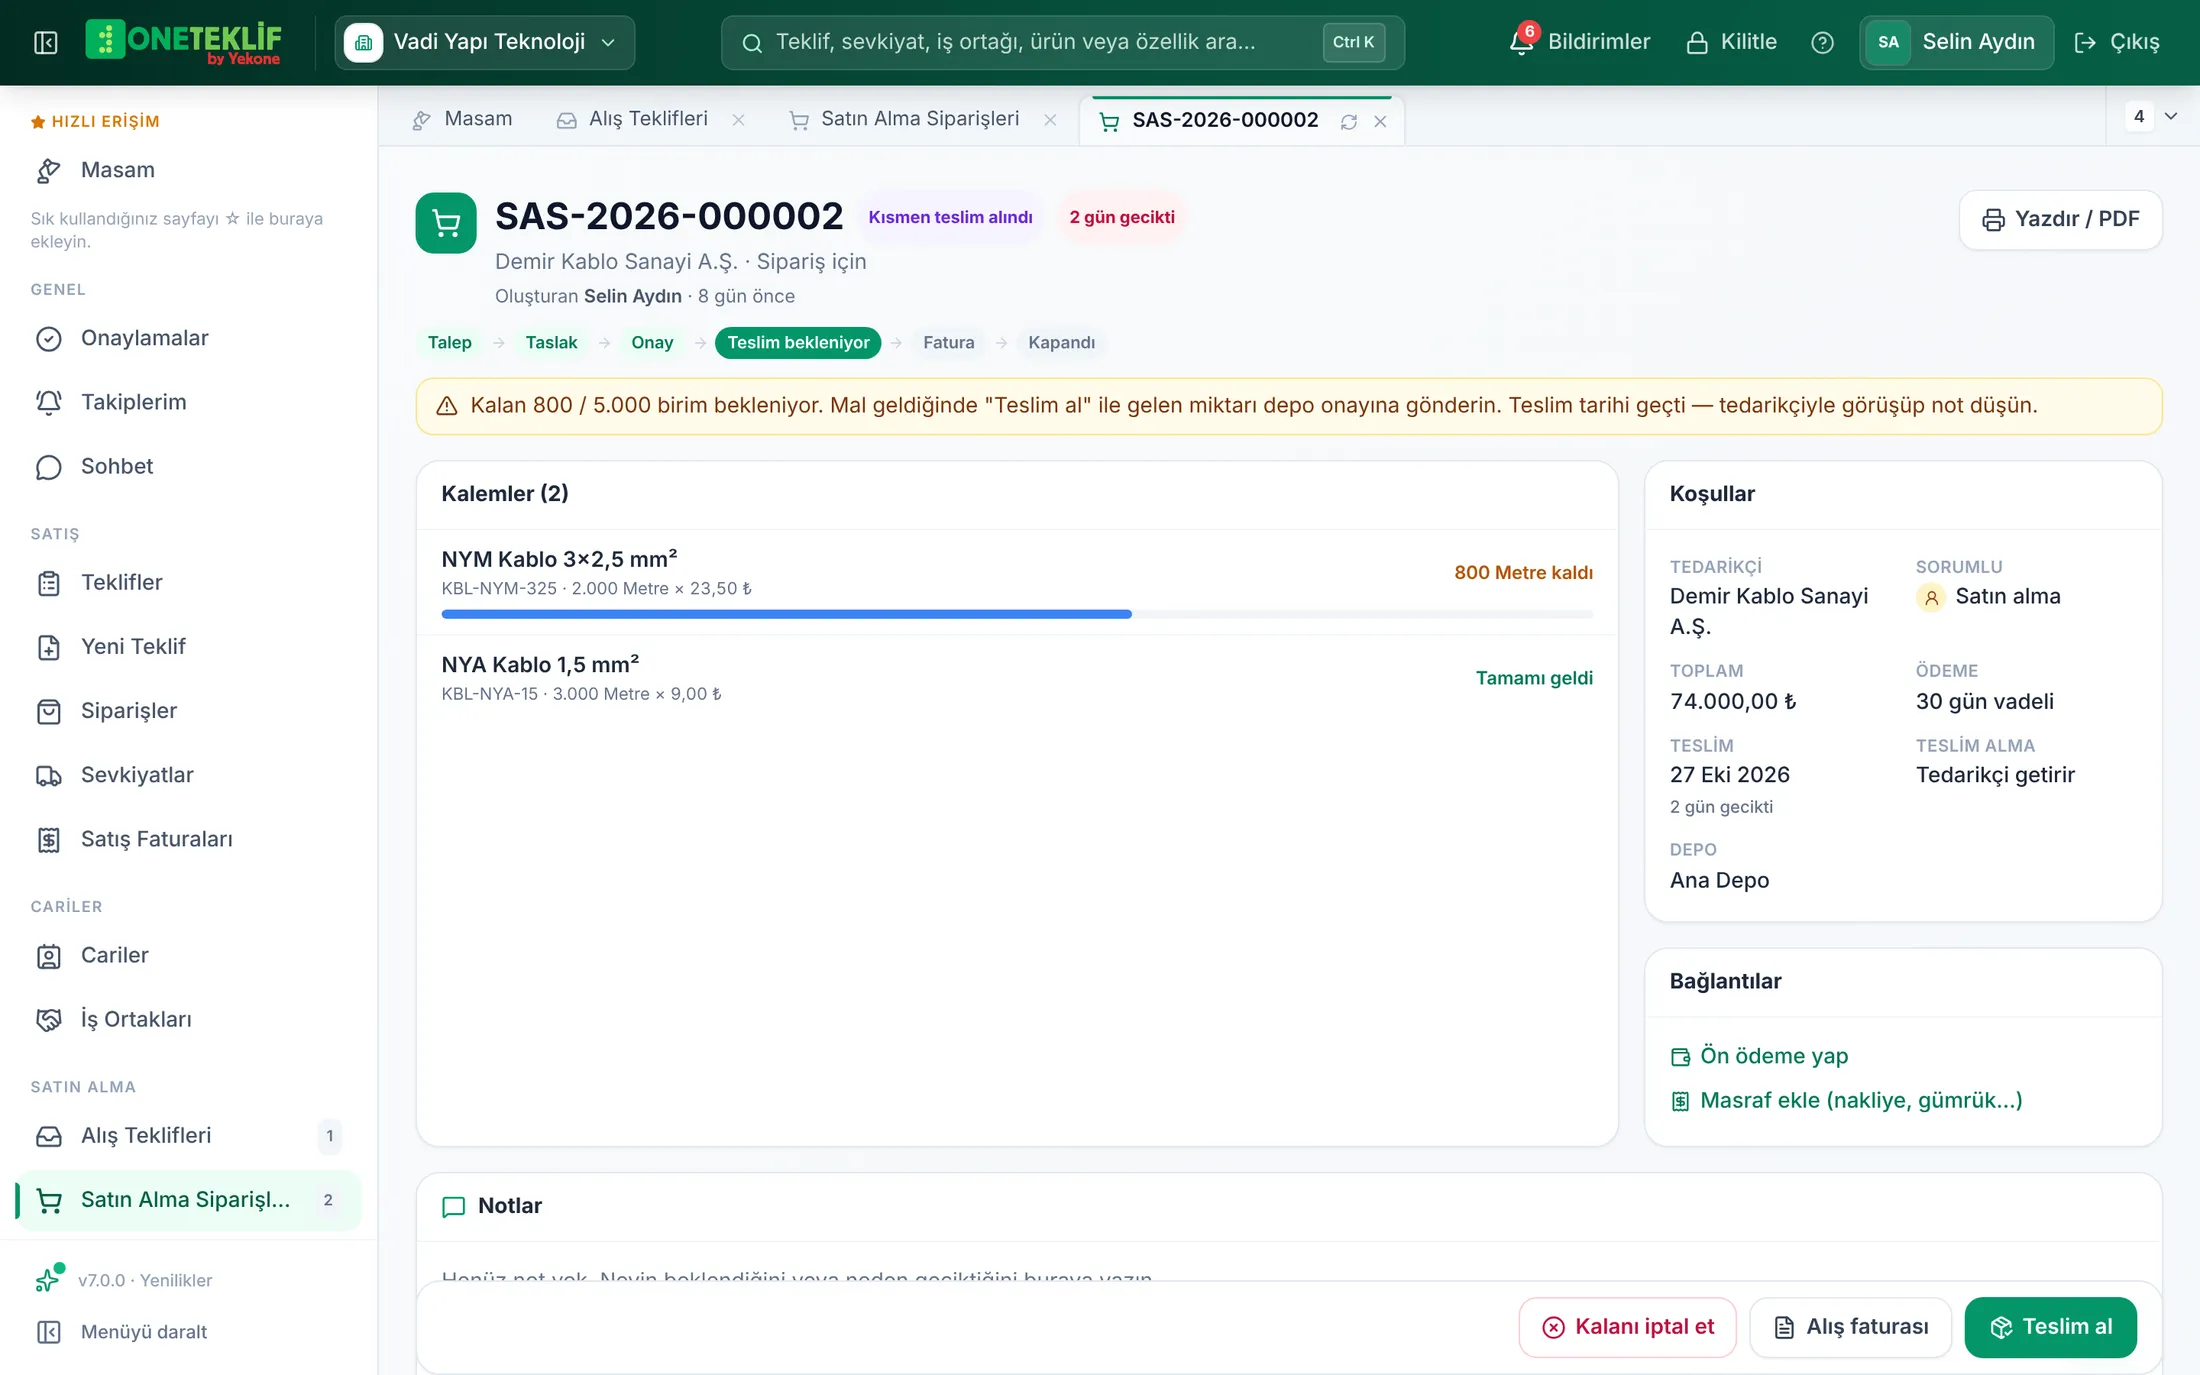
Task: Refresh the SAS-2026-000002 tab icon
Action: tap(1349, 121)
